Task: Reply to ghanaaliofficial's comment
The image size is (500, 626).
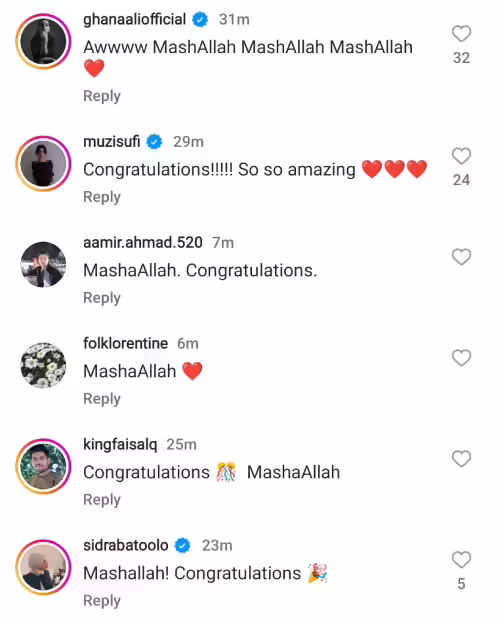Action: point(102,96)
